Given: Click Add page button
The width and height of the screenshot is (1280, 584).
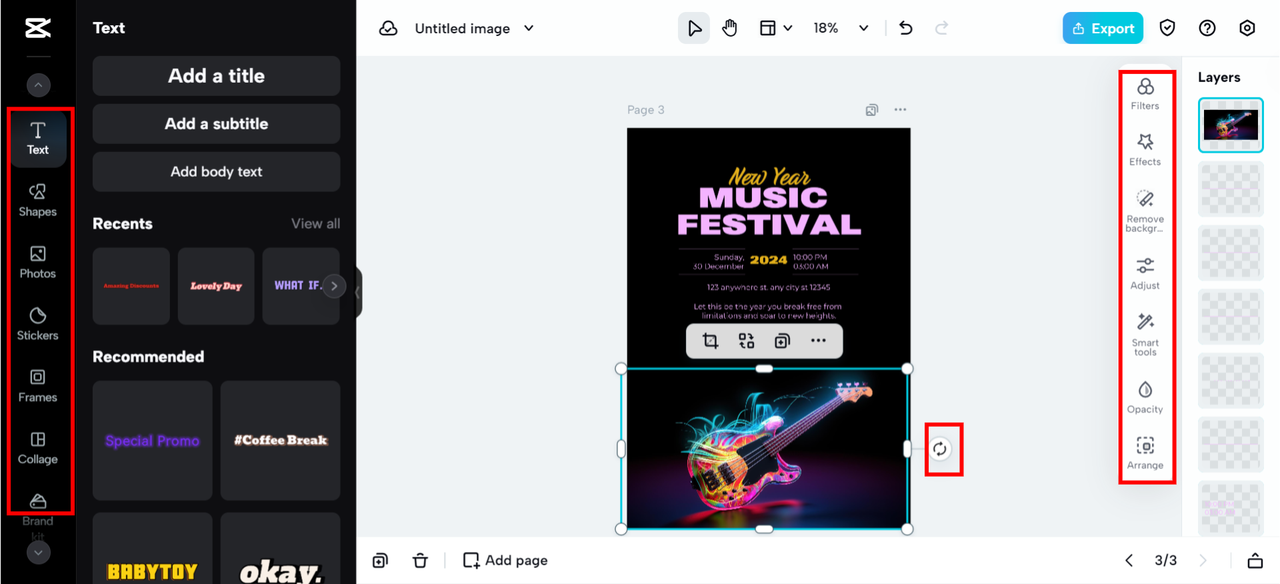Looking at the screenshot, I should [x=505, y=561].
